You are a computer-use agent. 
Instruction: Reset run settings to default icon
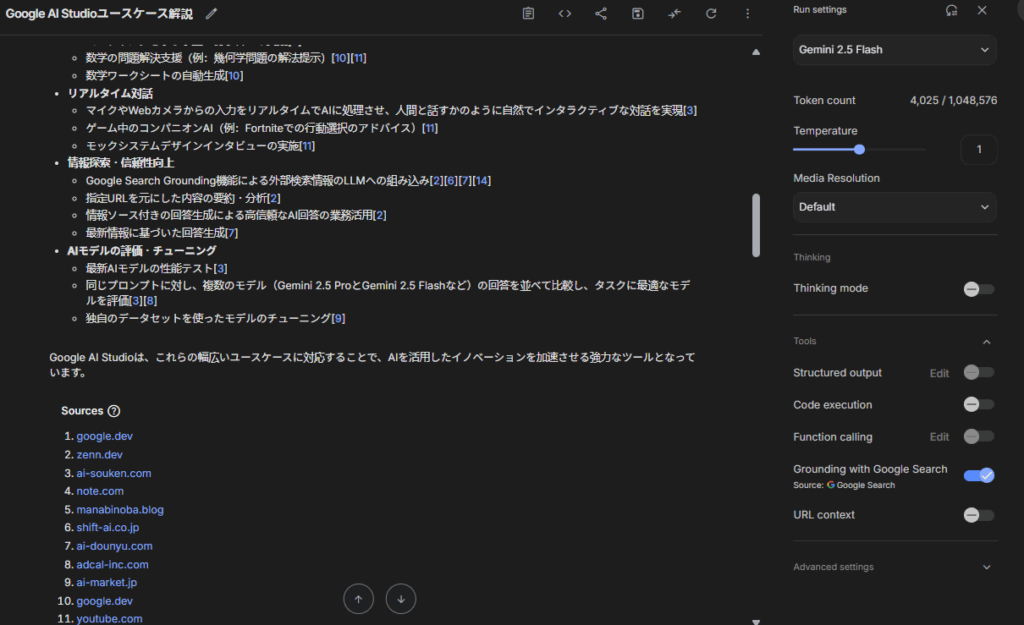pyautogui.click(x=952, y=10)
